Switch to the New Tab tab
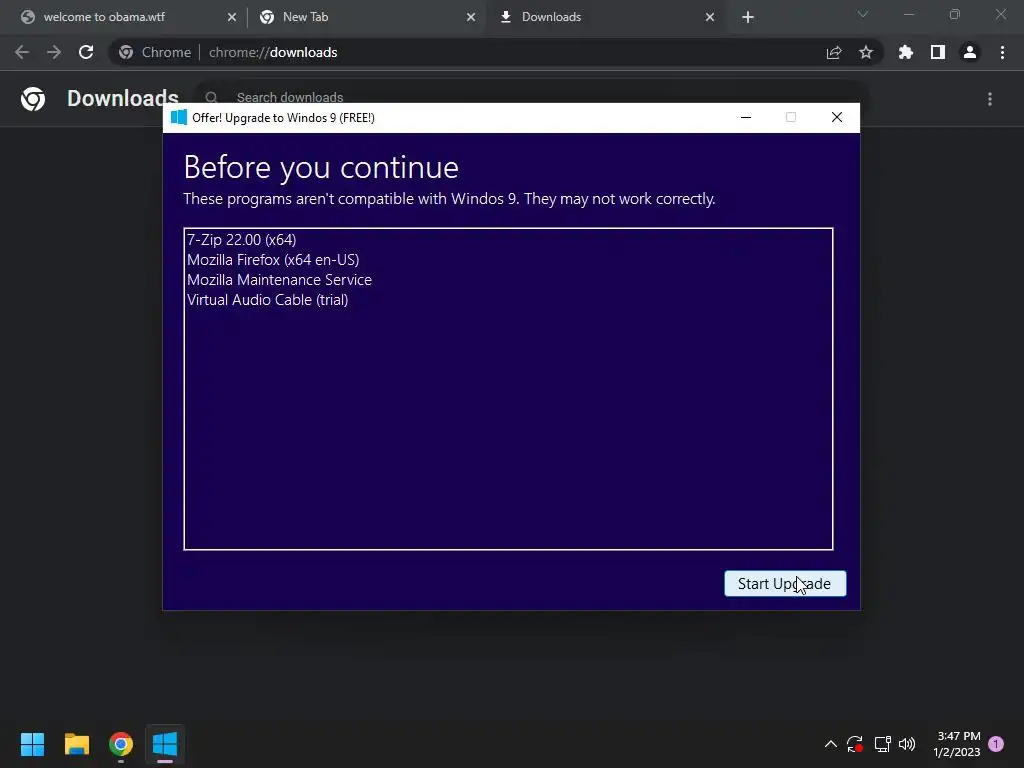 click(366, 17)
